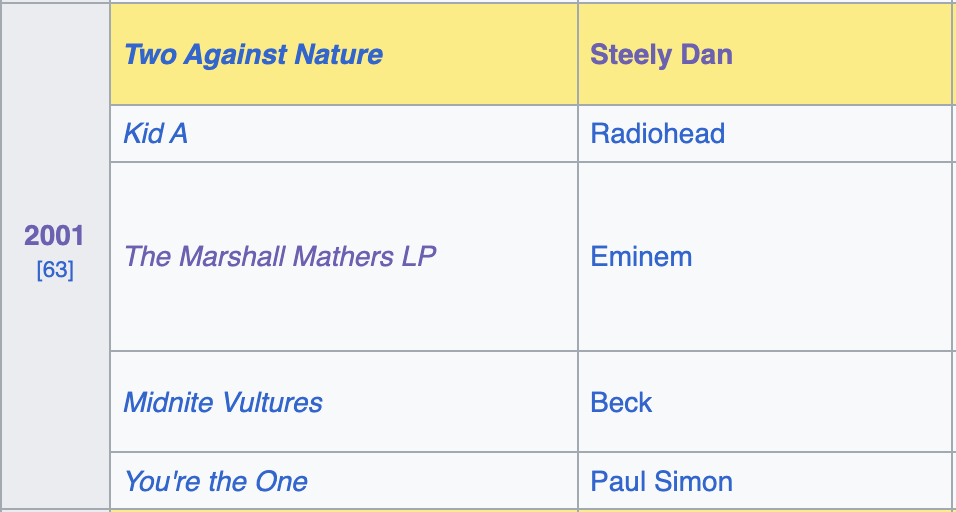Go to the Radiohead article link
This screenshot has height=512, width=956.
pyautogui.click(x=657, y=133)
